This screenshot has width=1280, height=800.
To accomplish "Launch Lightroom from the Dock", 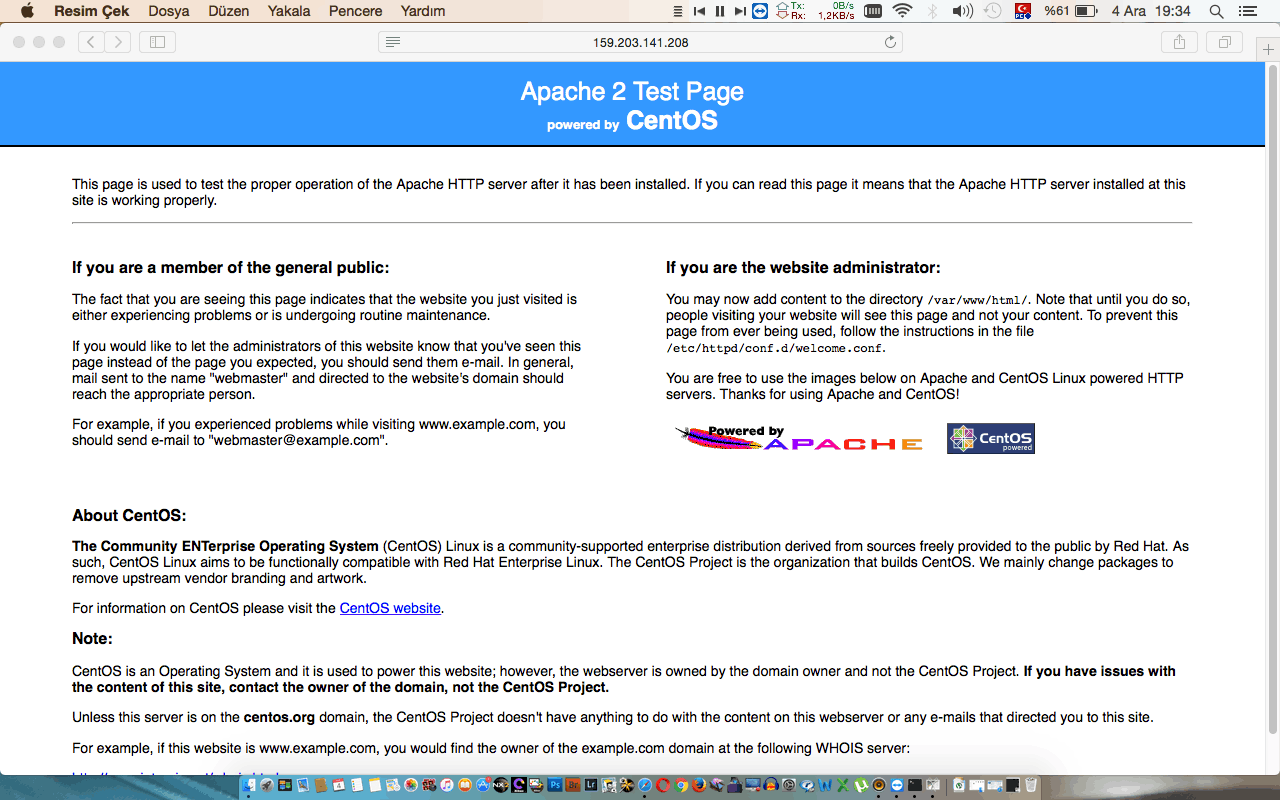I will click(591, 785).
